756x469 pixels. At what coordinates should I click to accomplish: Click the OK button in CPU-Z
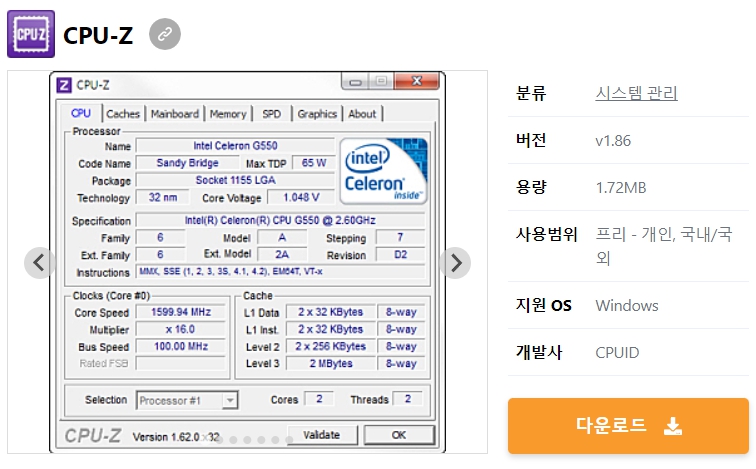(399, 435)
